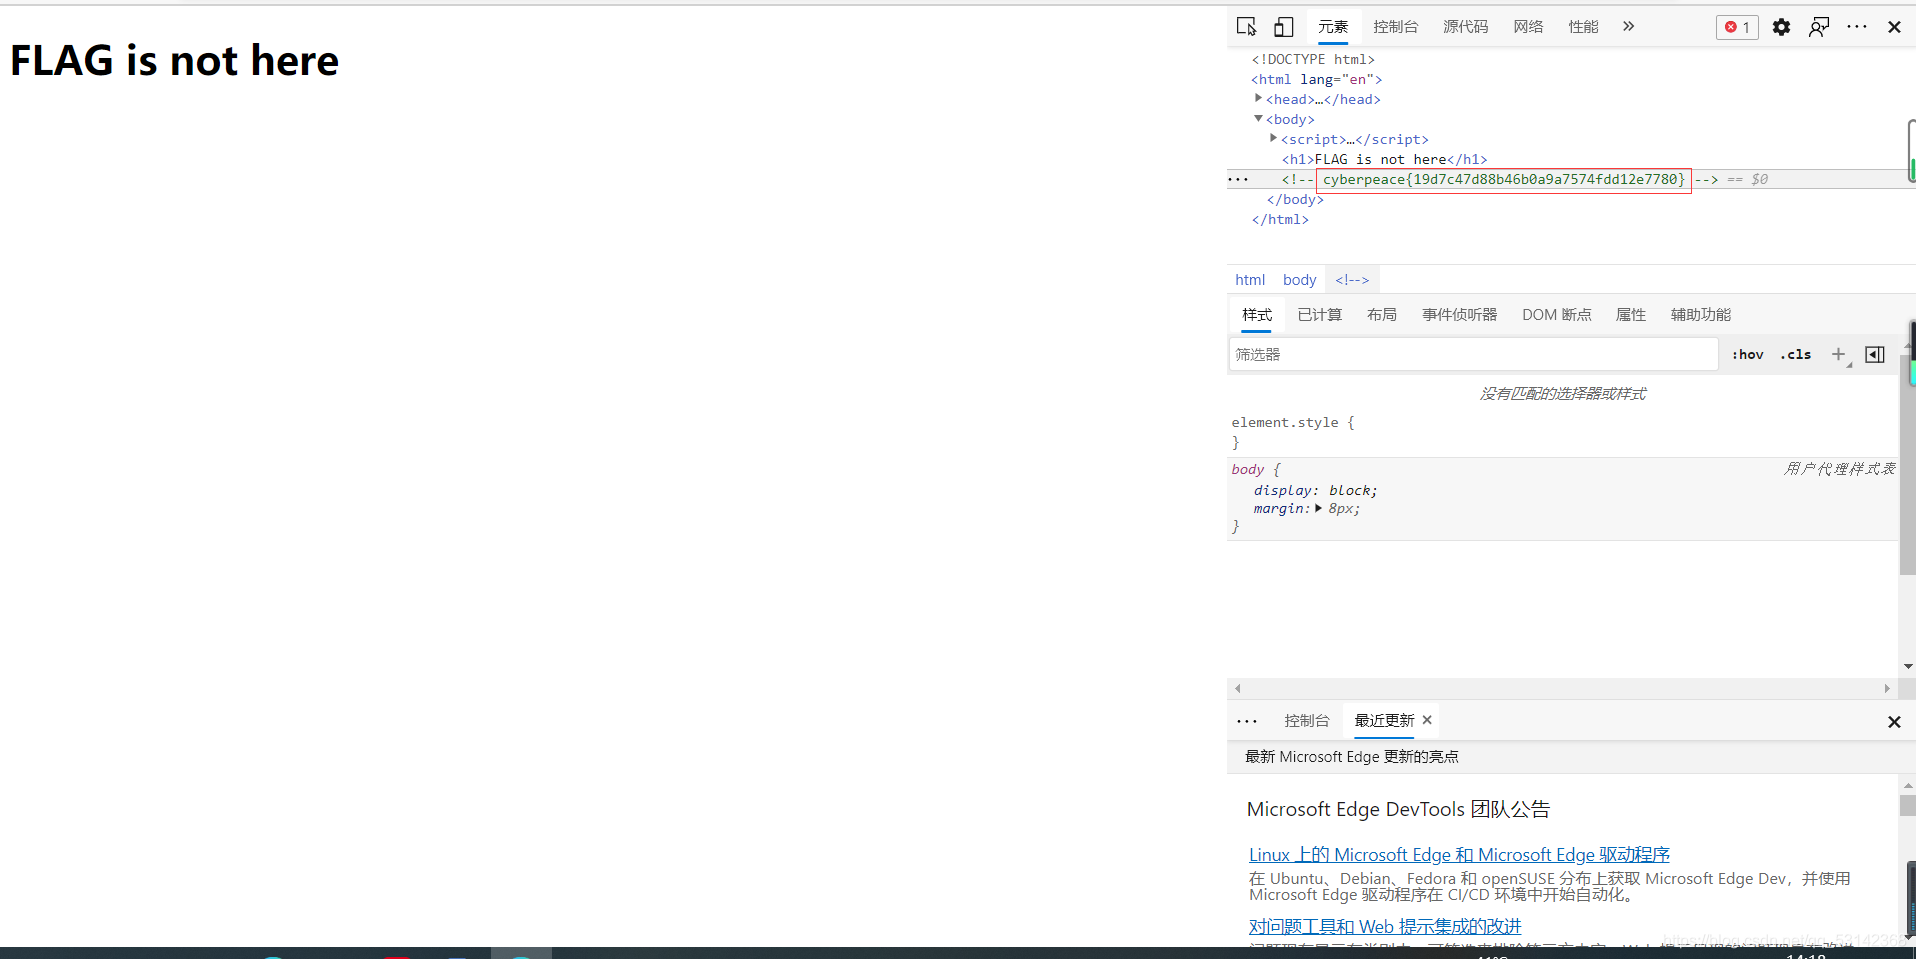This screenshot has width=1916, height=959.
Task: Open the 网络 tab
Action: (1528, 27)
